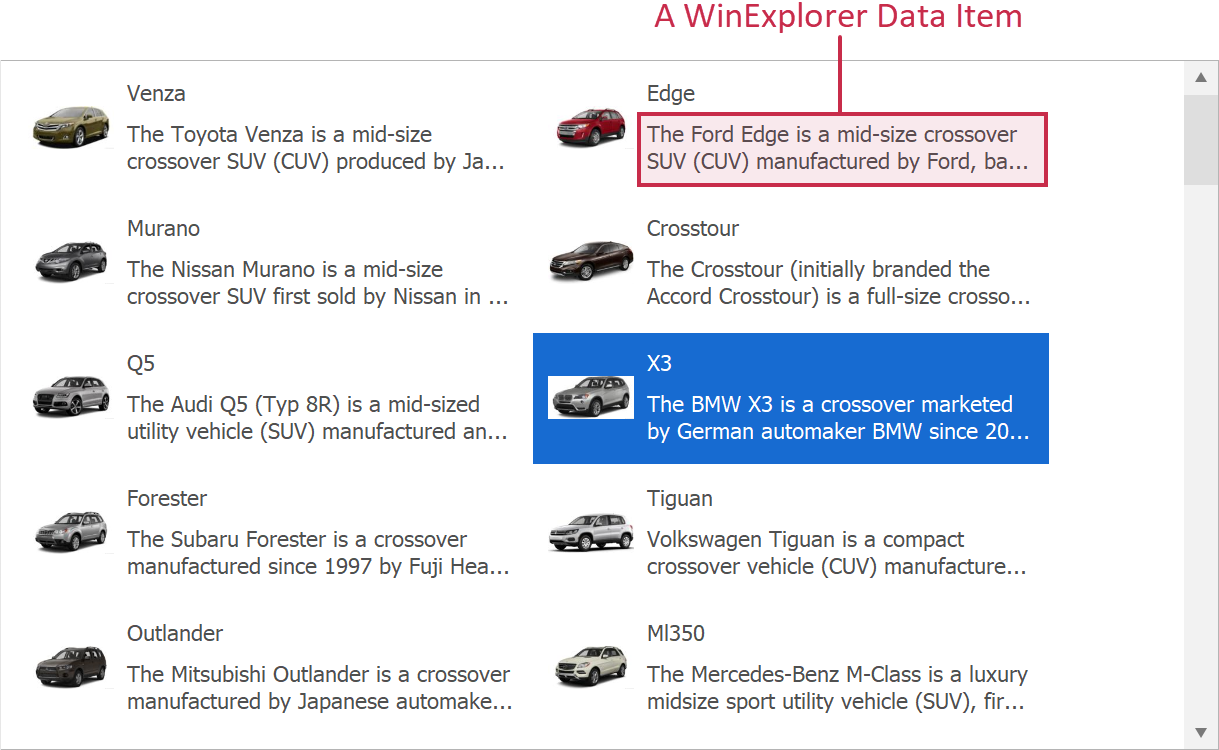Click the Murano car picture
This screenshot has width=1219, height=750.
[x=71, y=262]
